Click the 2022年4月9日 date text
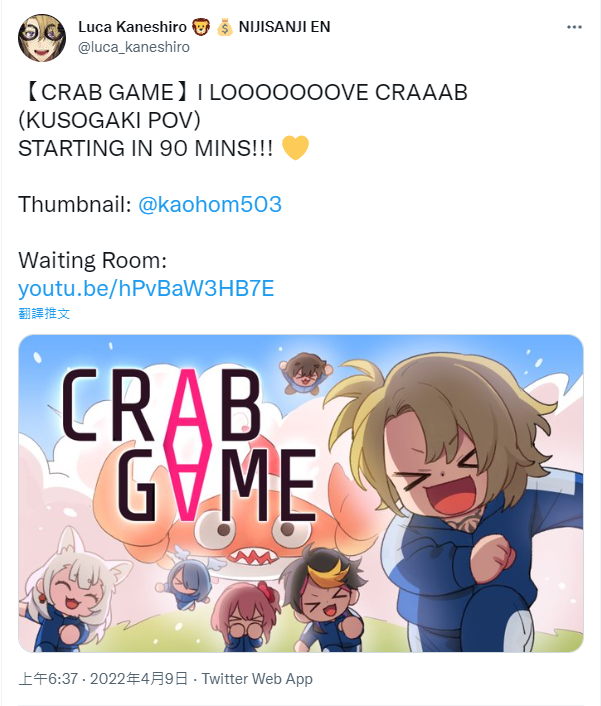Screen dimensions: 601x706 139,679
